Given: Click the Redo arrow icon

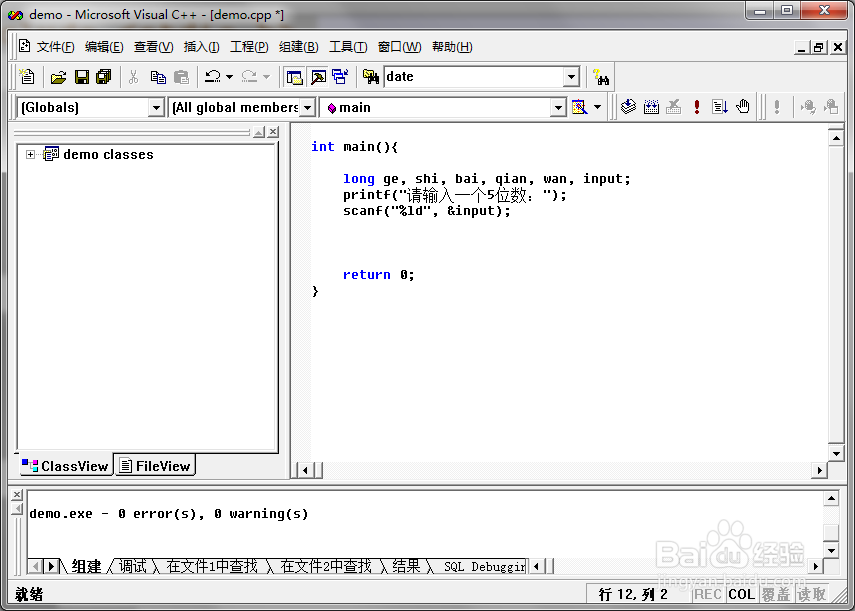Looking at the screenshot, I should click(249, 77).
